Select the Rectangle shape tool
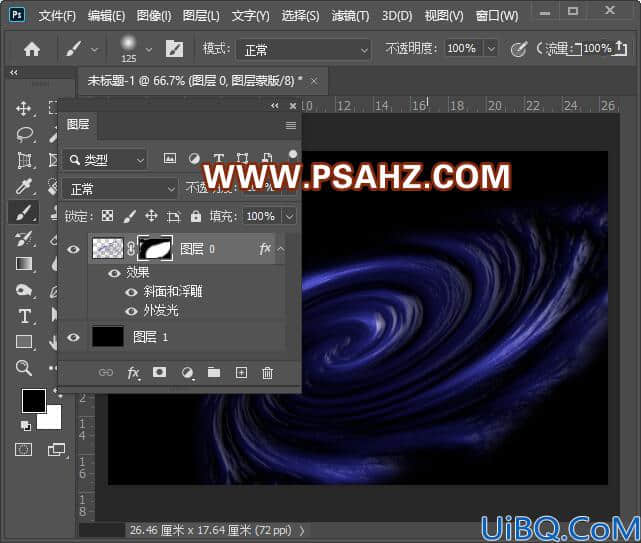641x543 pixels. coord(24,342)
